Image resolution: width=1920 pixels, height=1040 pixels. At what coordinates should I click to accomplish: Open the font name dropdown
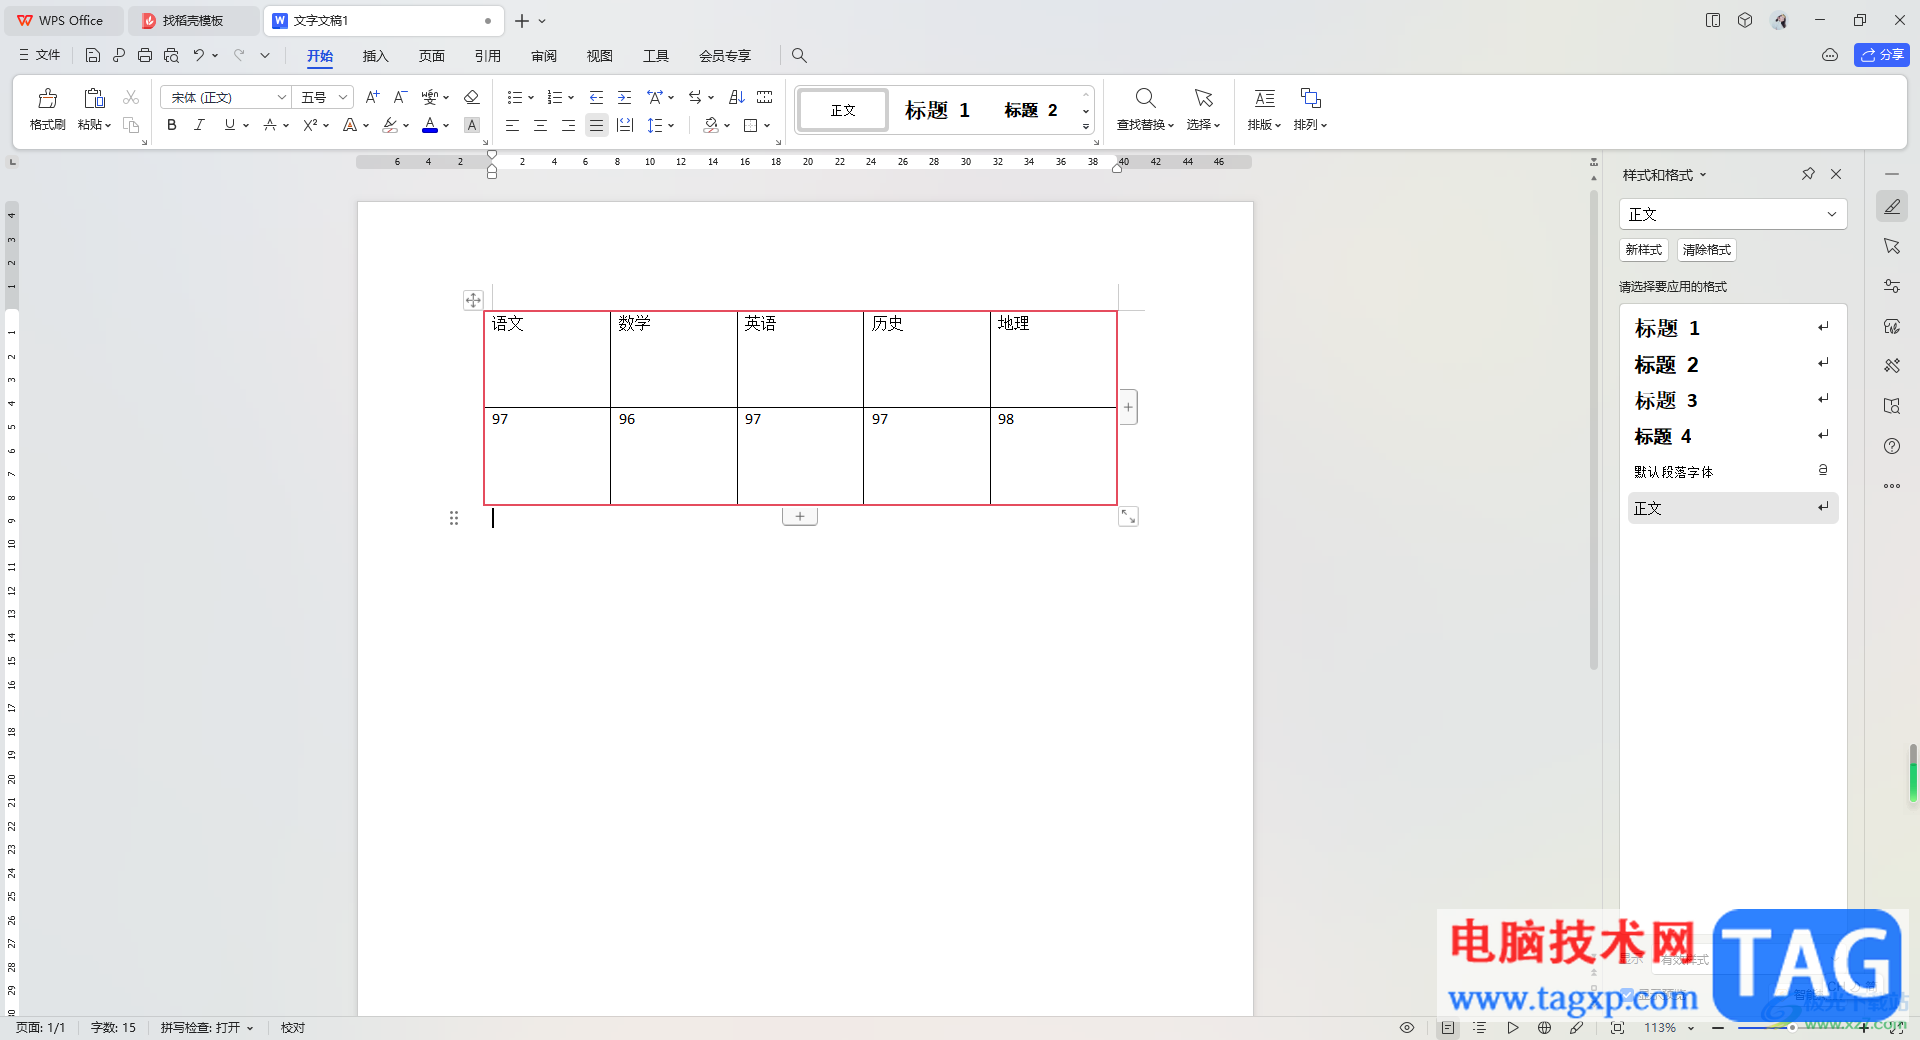click(281, 97)
